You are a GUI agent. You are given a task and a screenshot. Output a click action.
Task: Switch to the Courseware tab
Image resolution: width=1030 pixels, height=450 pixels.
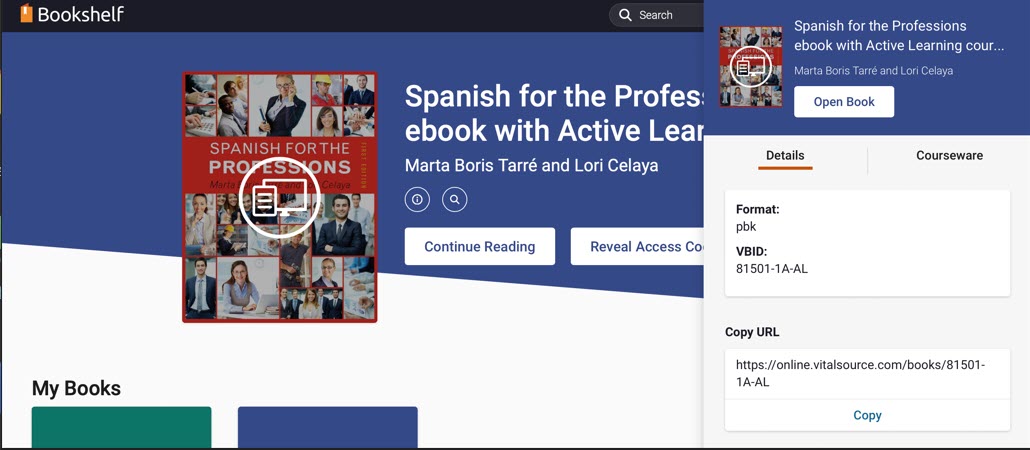(x=949, y=156)
